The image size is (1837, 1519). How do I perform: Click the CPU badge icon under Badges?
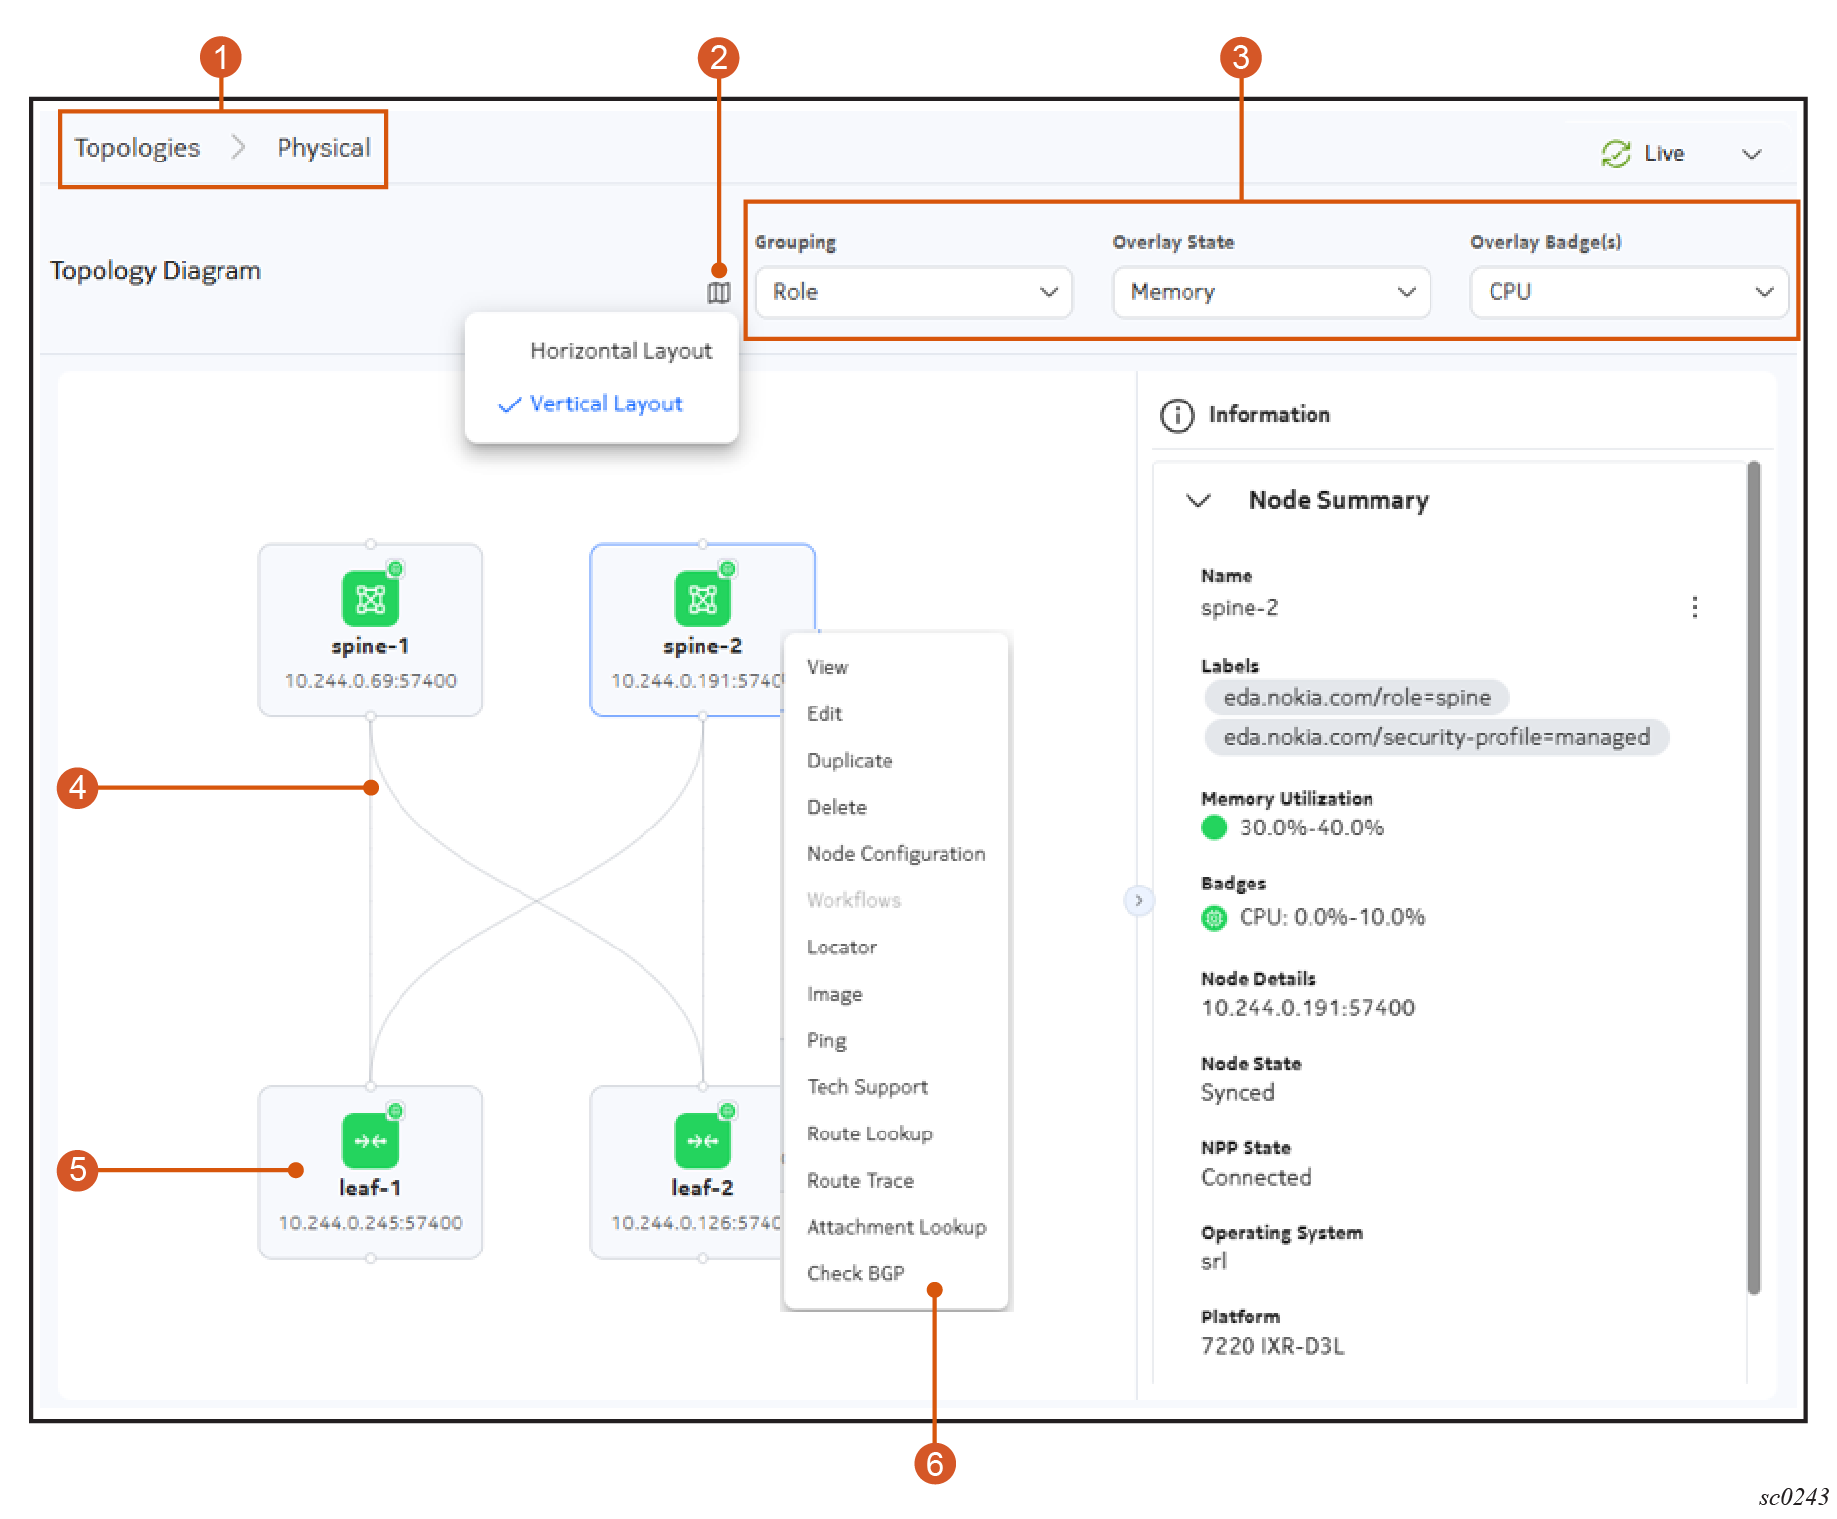point(1214,918)
